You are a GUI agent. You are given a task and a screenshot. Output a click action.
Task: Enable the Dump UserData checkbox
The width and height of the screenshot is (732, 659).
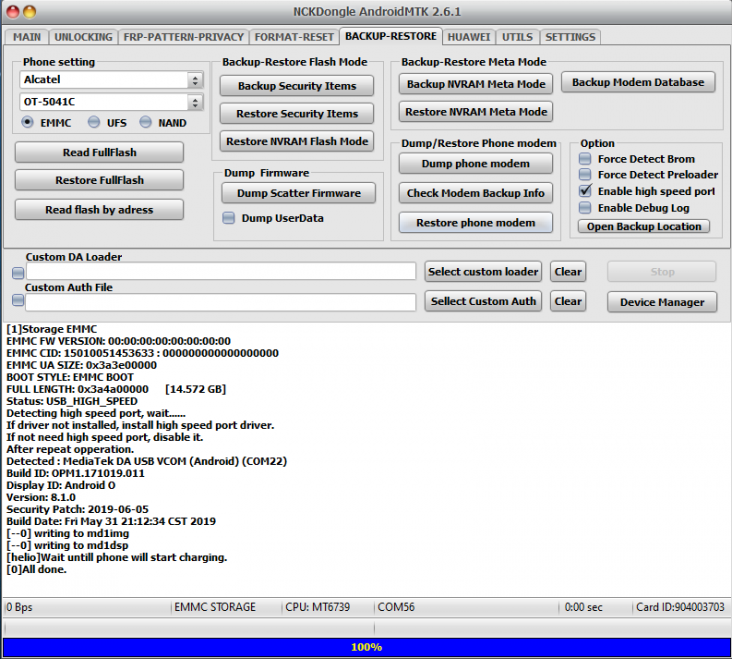[x=229, y=218]
